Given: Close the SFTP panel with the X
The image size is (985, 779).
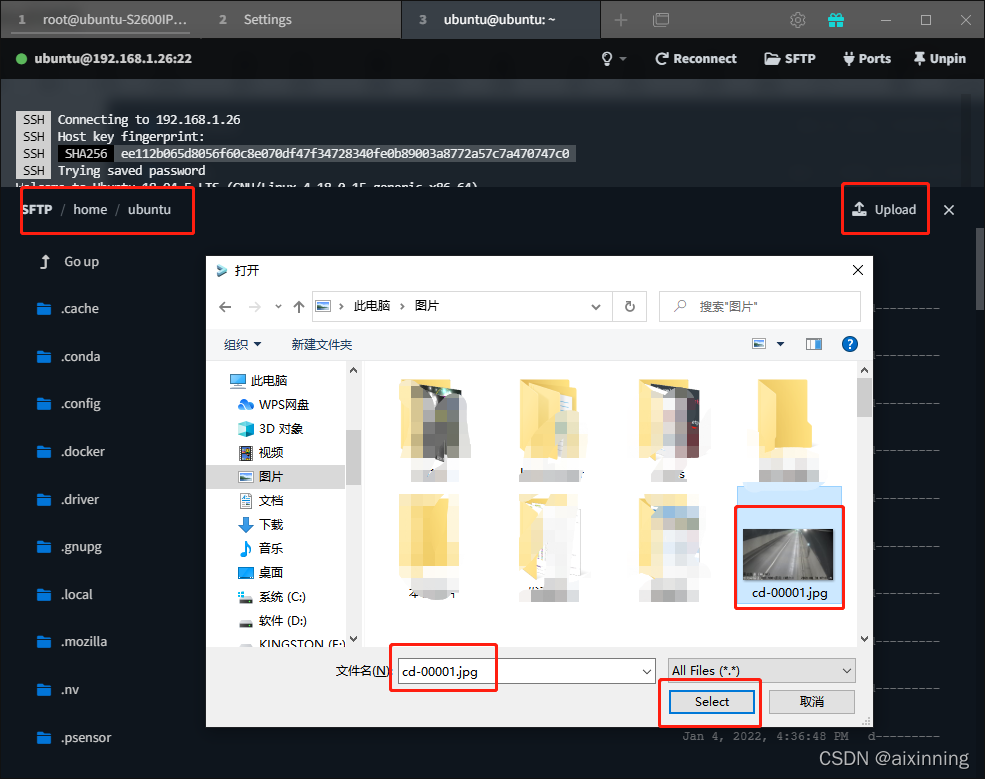Looking at the screenshot, I should tap(949, 210).
